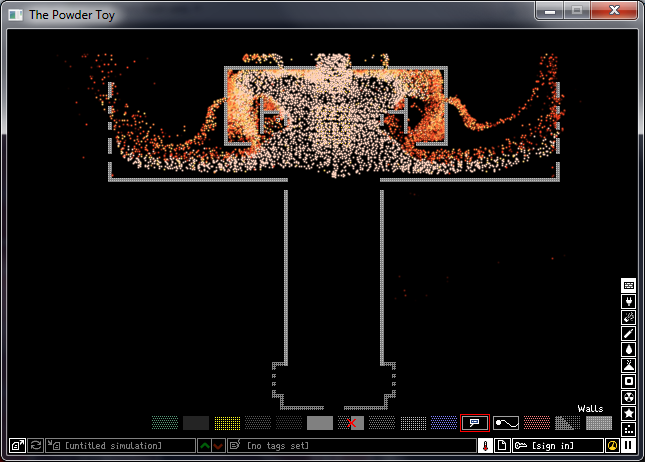Viewport: 645px width, 462px height.
Task: Pick the green dotted wall swatch
Action: [165, 423]
